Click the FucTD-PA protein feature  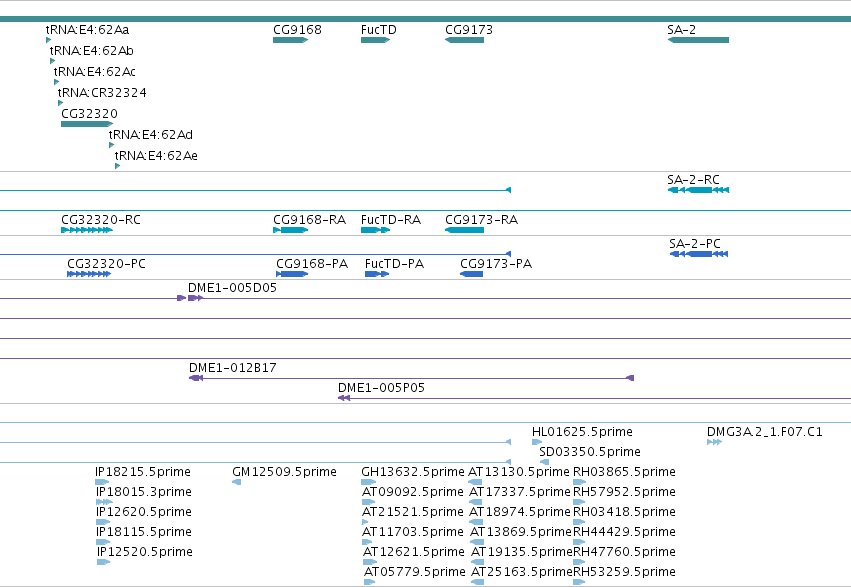coord(377,274)
